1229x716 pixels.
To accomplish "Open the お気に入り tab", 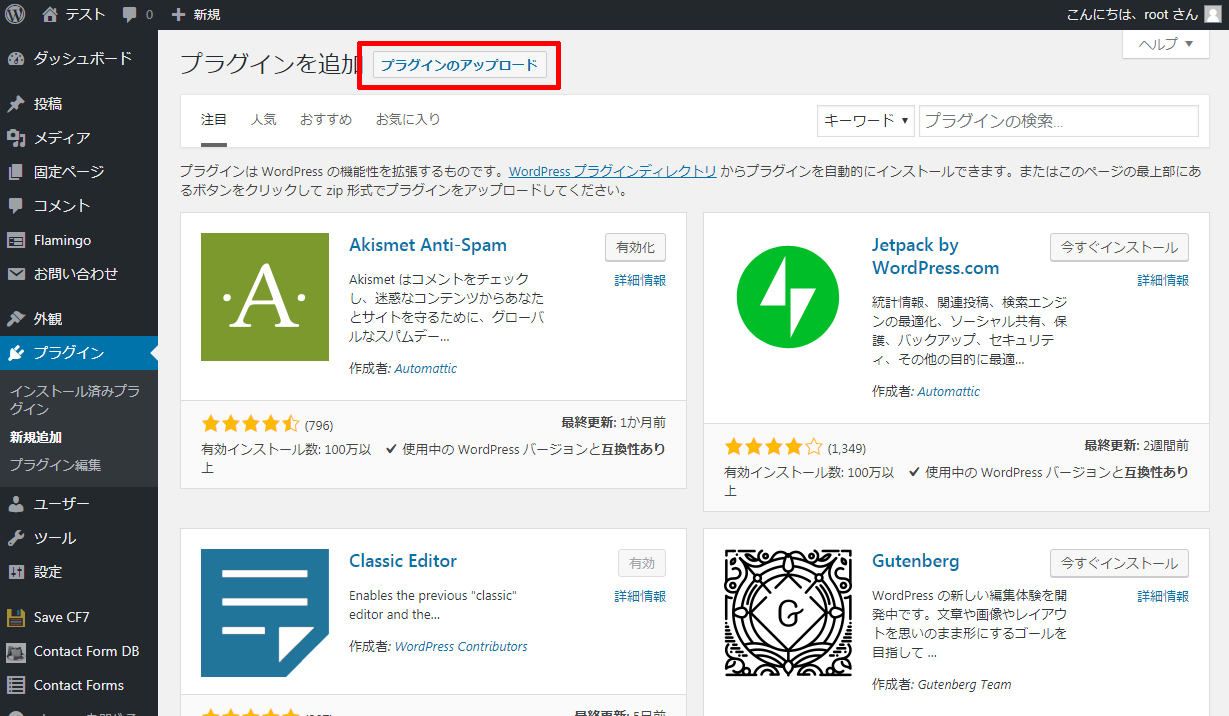I will [408, 119].
